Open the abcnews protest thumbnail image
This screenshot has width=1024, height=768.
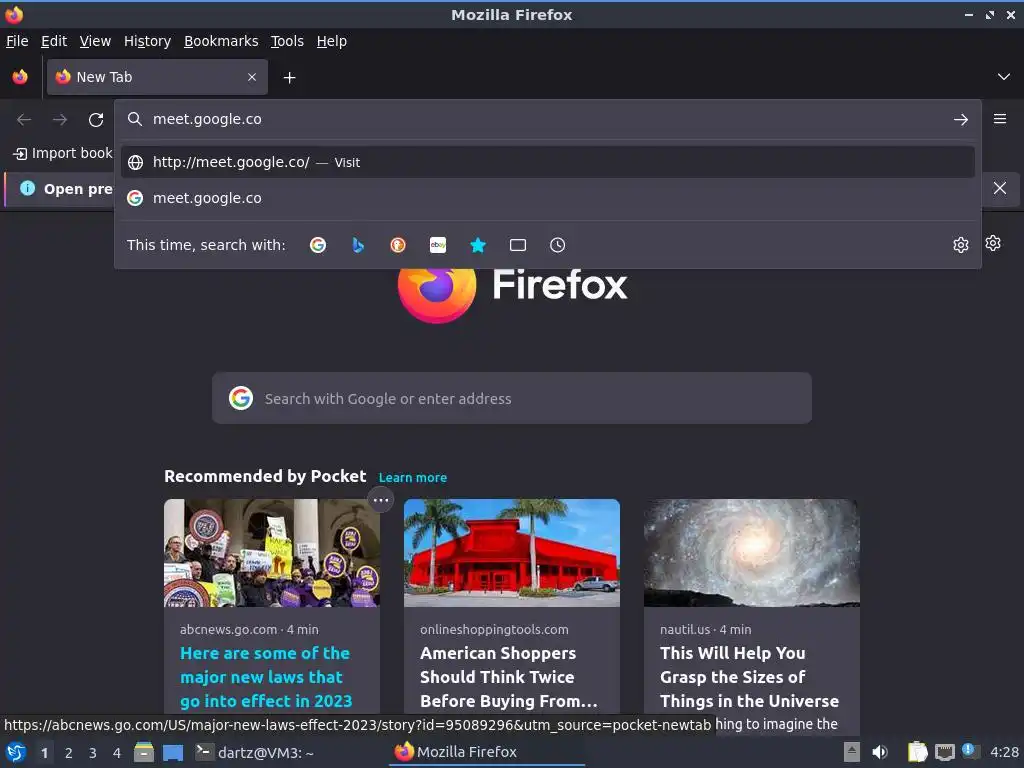tap(272, 552)
